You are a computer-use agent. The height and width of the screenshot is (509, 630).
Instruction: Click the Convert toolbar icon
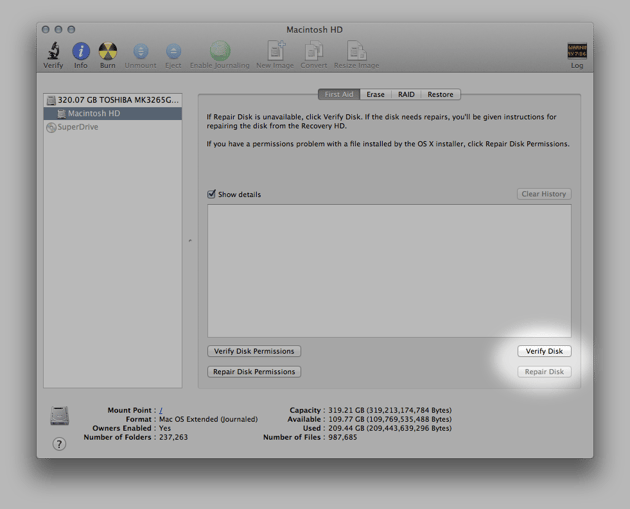click(314, 55)
